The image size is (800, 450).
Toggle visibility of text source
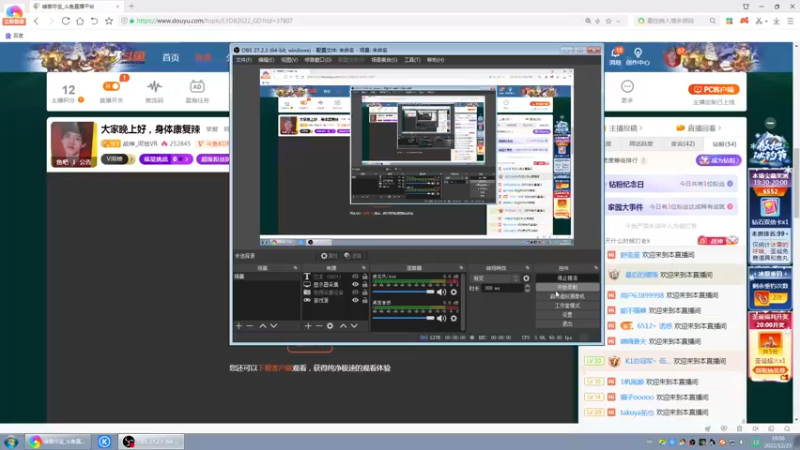(355, 276)
